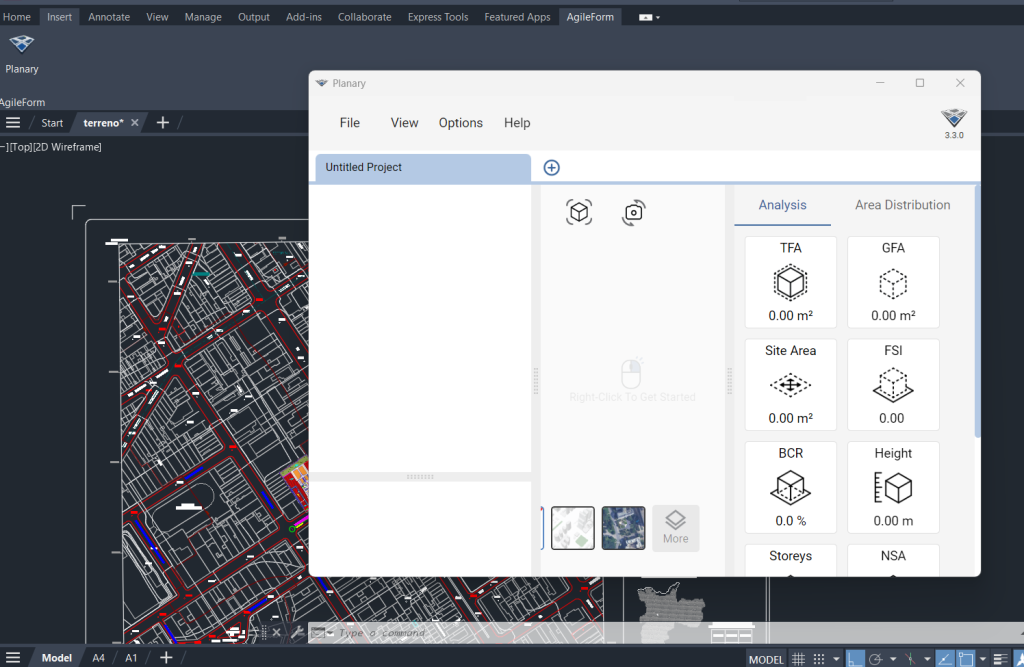Switch to the A1 layout tab

click(x=131, y=657)
